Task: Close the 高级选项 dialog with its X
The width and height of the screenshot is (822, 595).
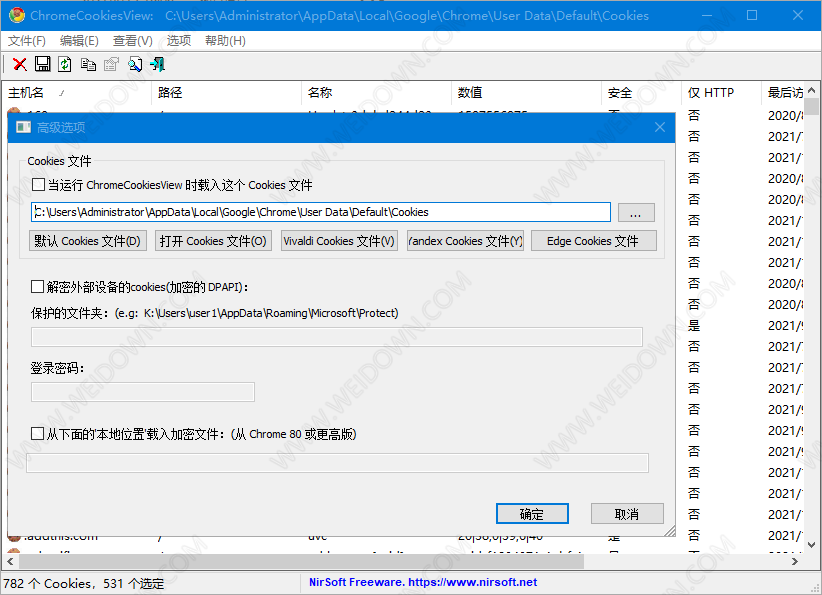Action: (x=660, y=127)
